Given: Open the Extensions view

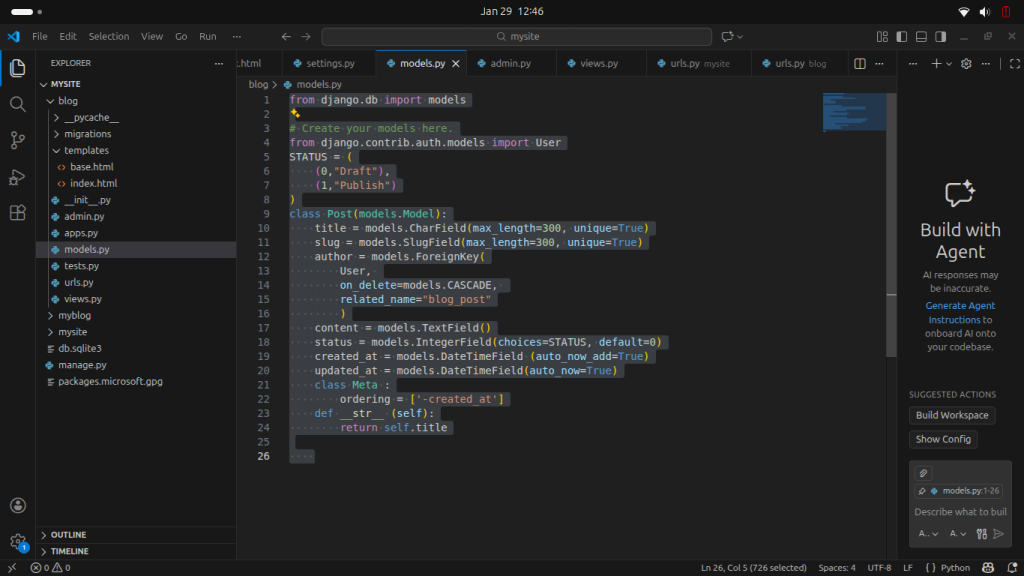Looking at the screenshot, I should pyautogui.click(x=17, y=213).
